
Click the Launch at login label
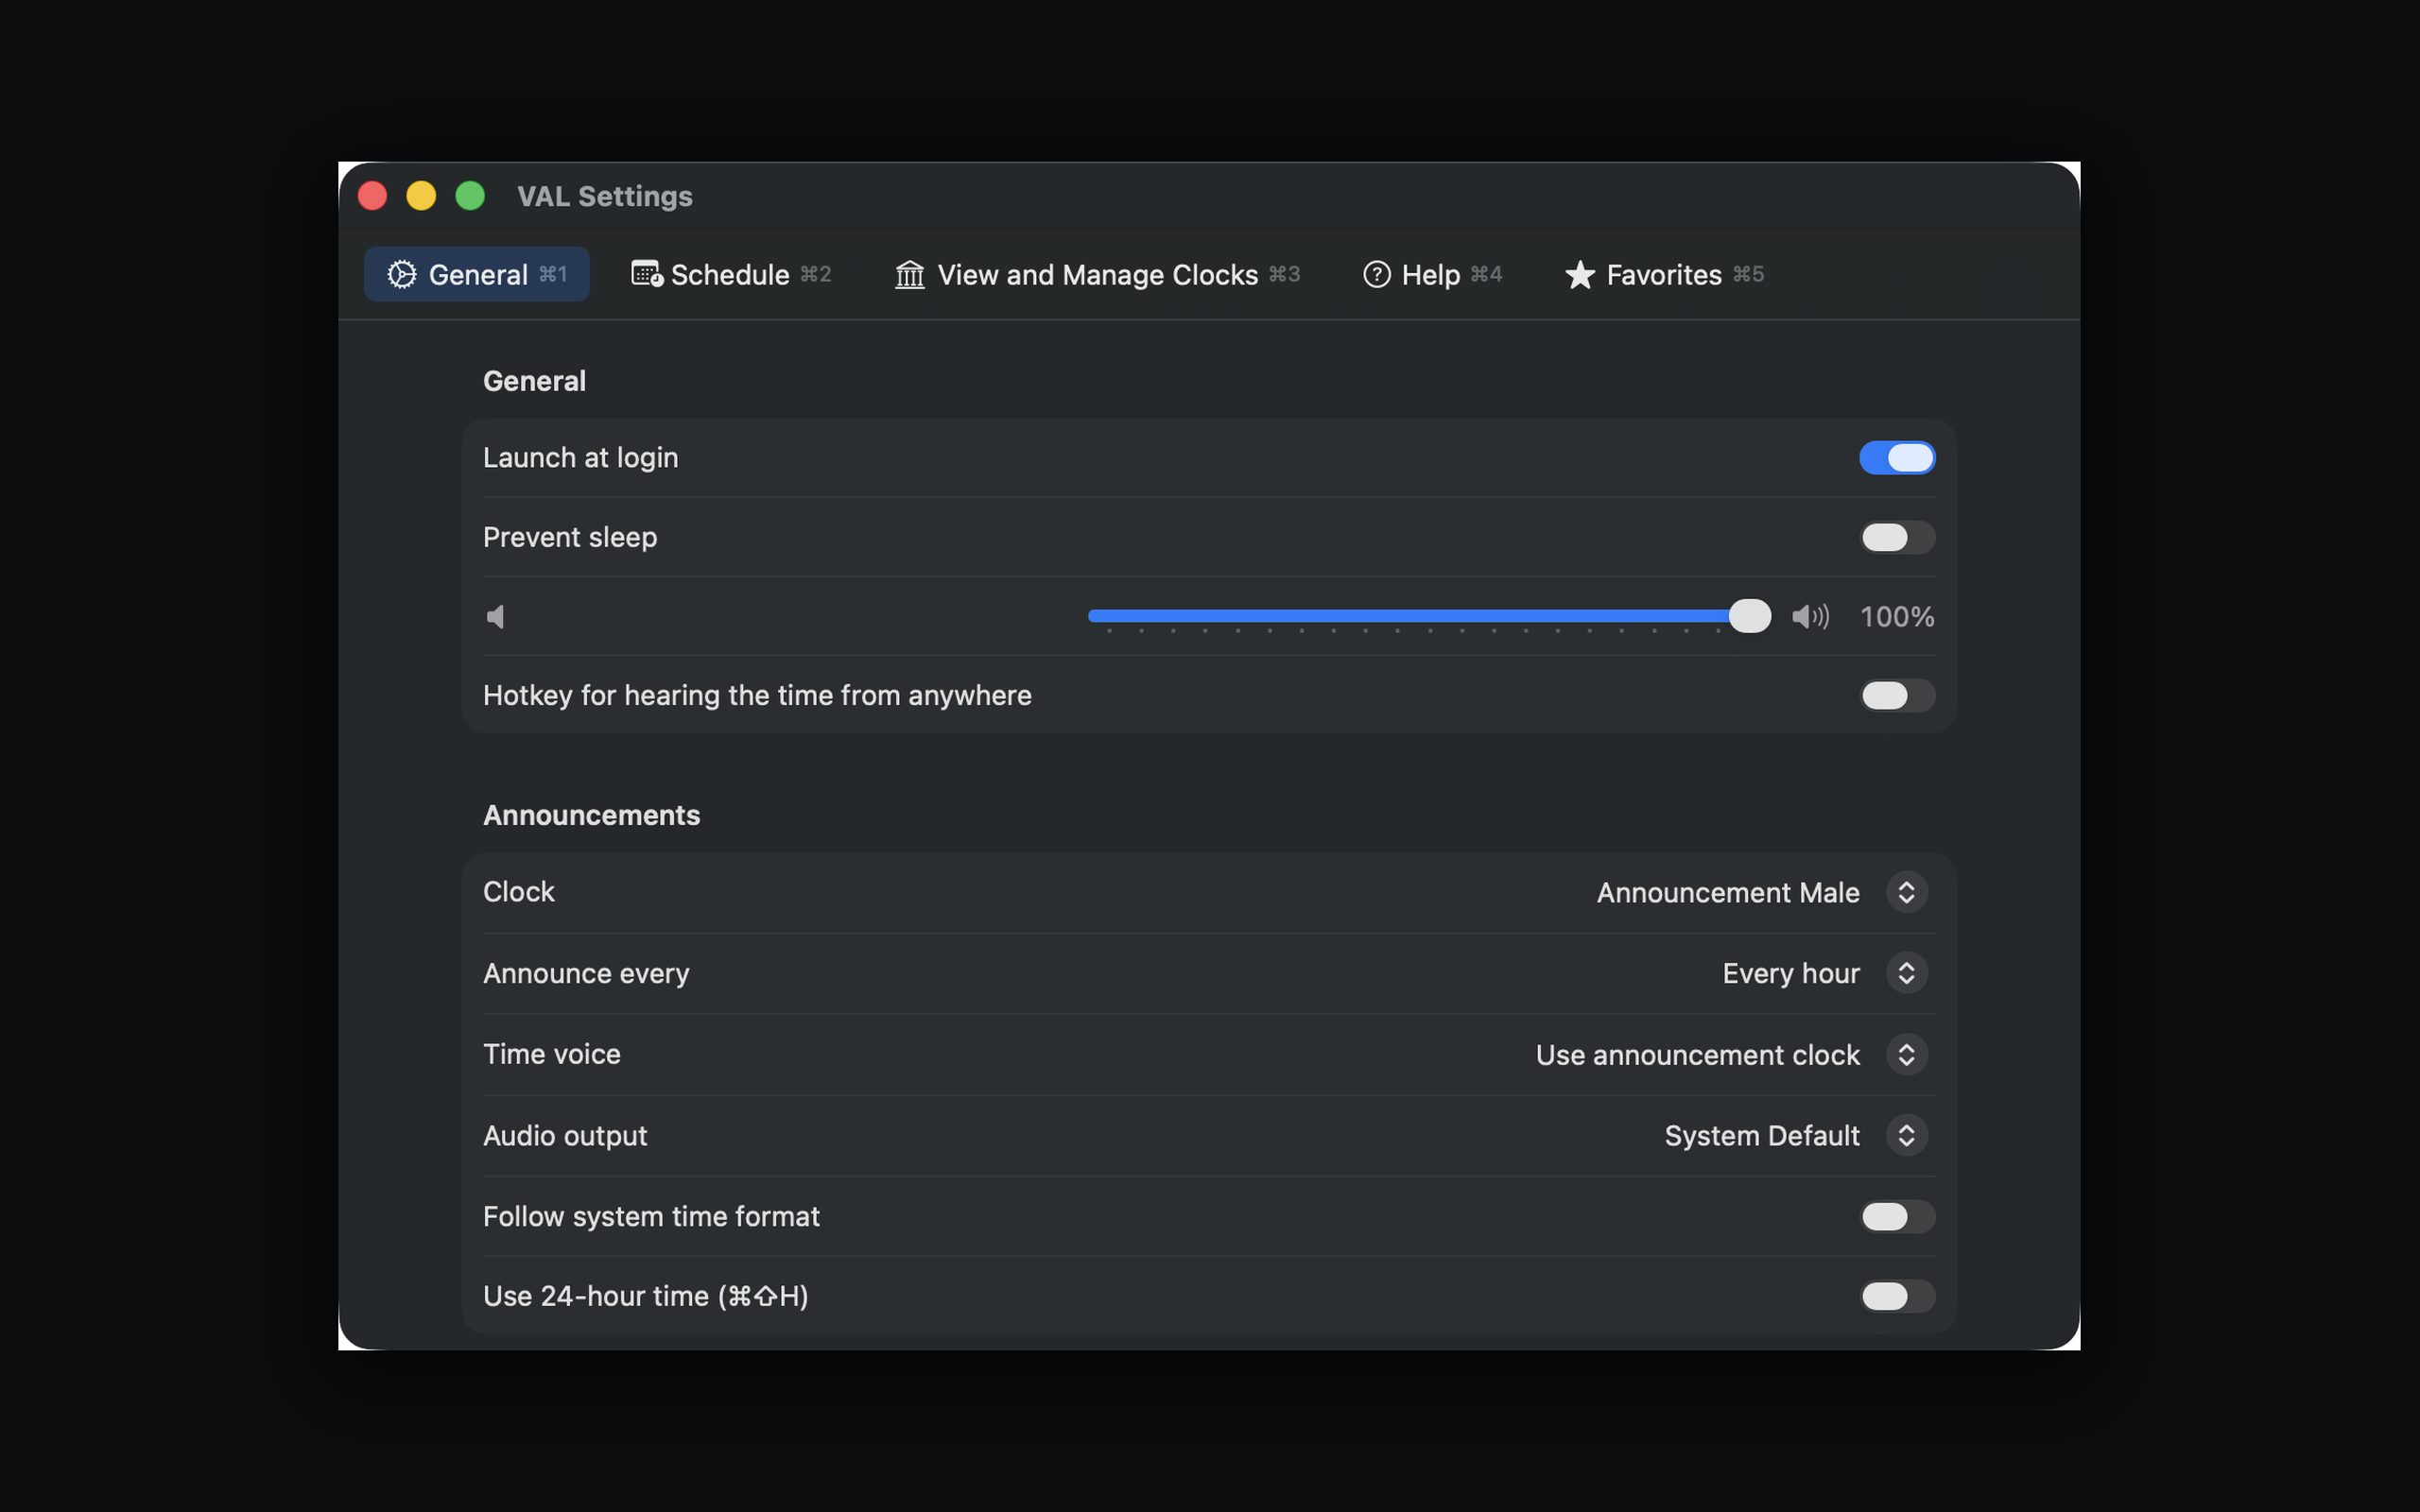click(581, 458)
